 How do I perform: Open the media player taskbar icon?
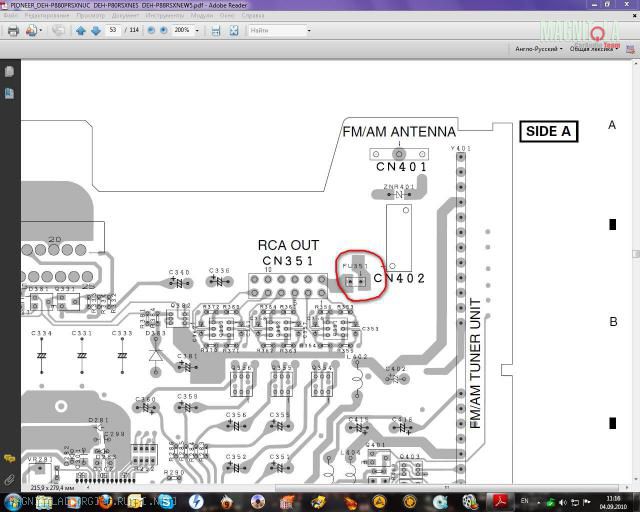[74, 502]
